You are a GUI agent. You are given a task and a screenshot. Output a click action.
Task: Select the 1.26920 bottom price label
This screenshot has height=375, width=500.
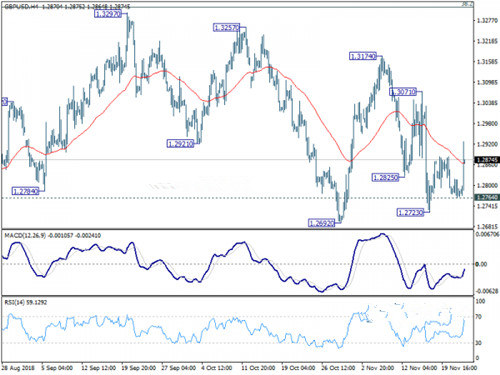[x=321, y=223]
